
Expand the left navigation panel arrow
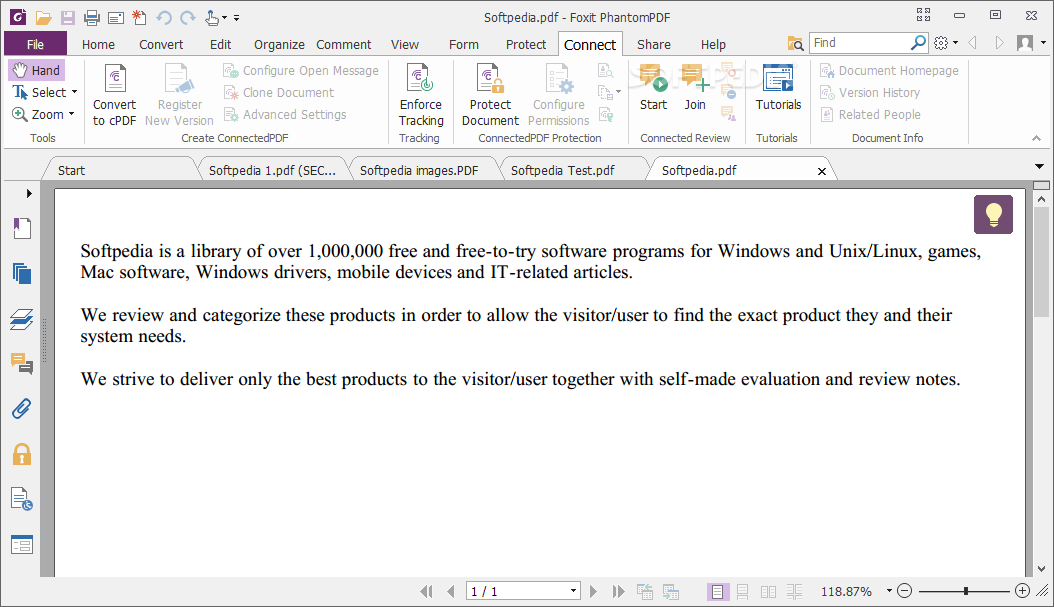(x=29, y=194)
